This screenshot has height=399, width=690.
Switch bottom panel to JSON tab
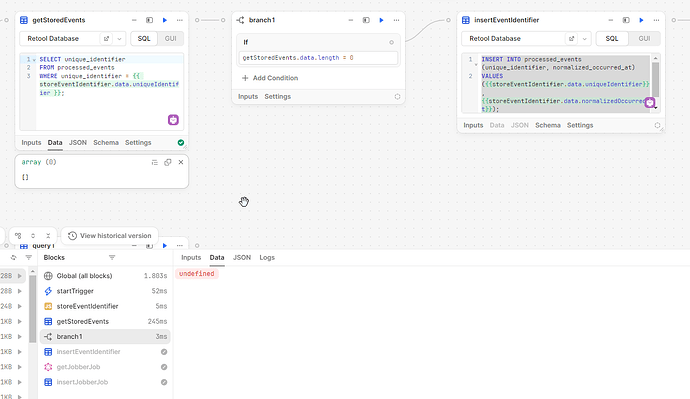click(x=242, y=258)
